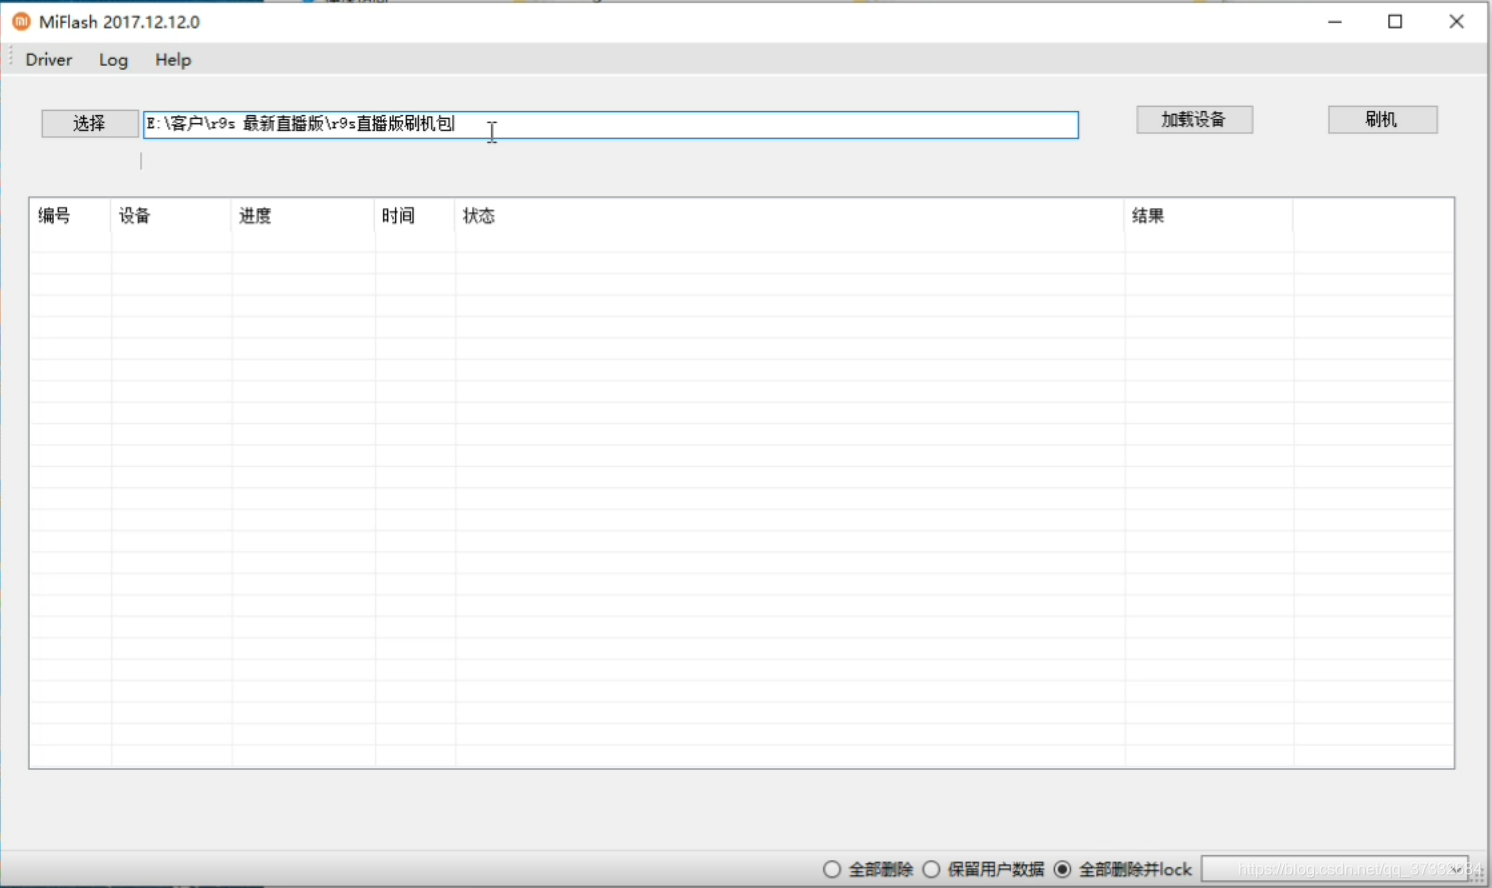Click the 结果 column header

pos(1209,216)
